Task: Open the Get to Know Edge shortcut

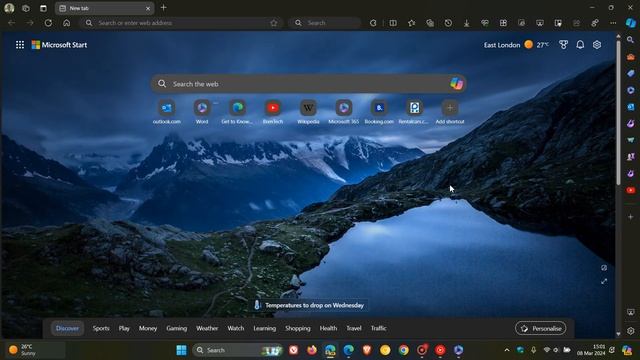Action: point(237,112)
